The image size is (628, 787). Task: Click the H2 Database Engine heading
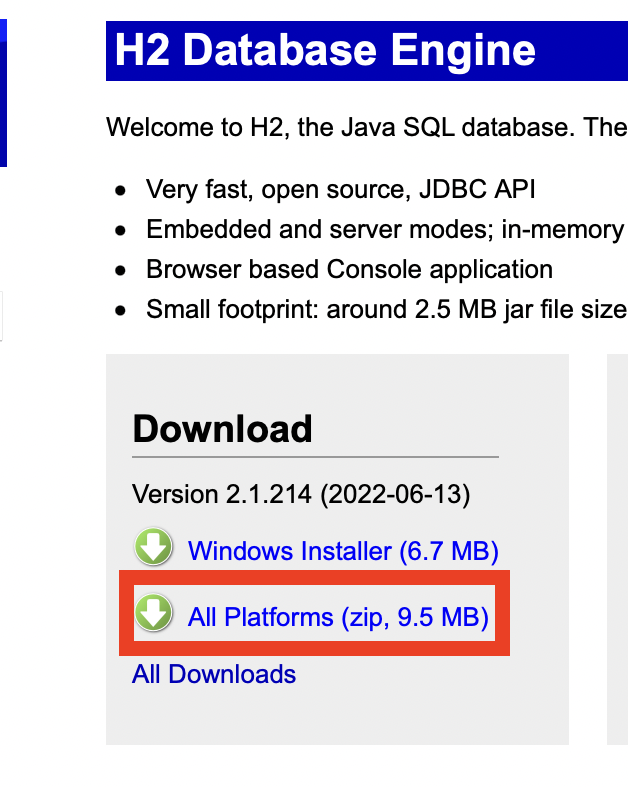coord(325,50)
